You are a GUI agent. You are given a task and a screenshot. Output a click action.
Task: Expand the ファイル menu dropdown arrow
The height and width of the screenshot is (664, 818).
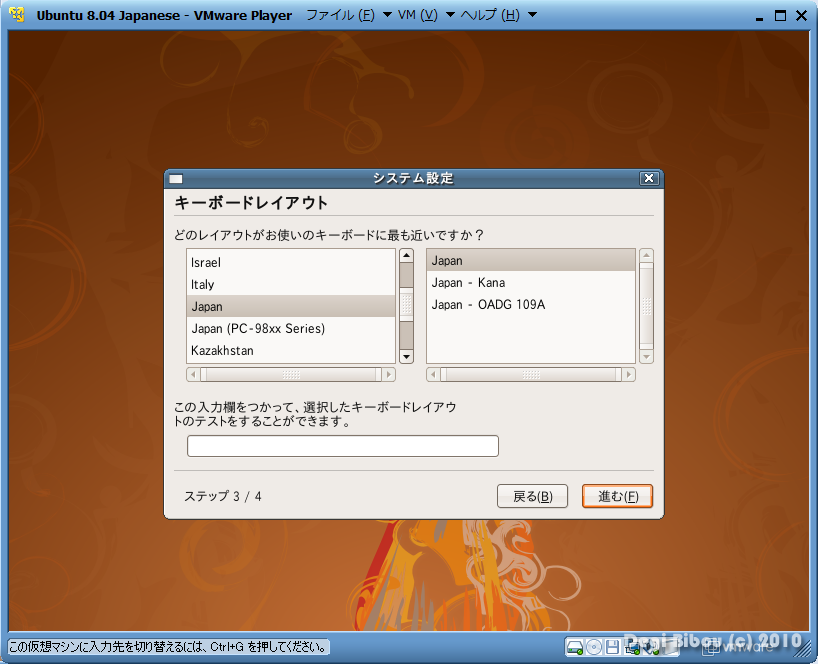388,15
